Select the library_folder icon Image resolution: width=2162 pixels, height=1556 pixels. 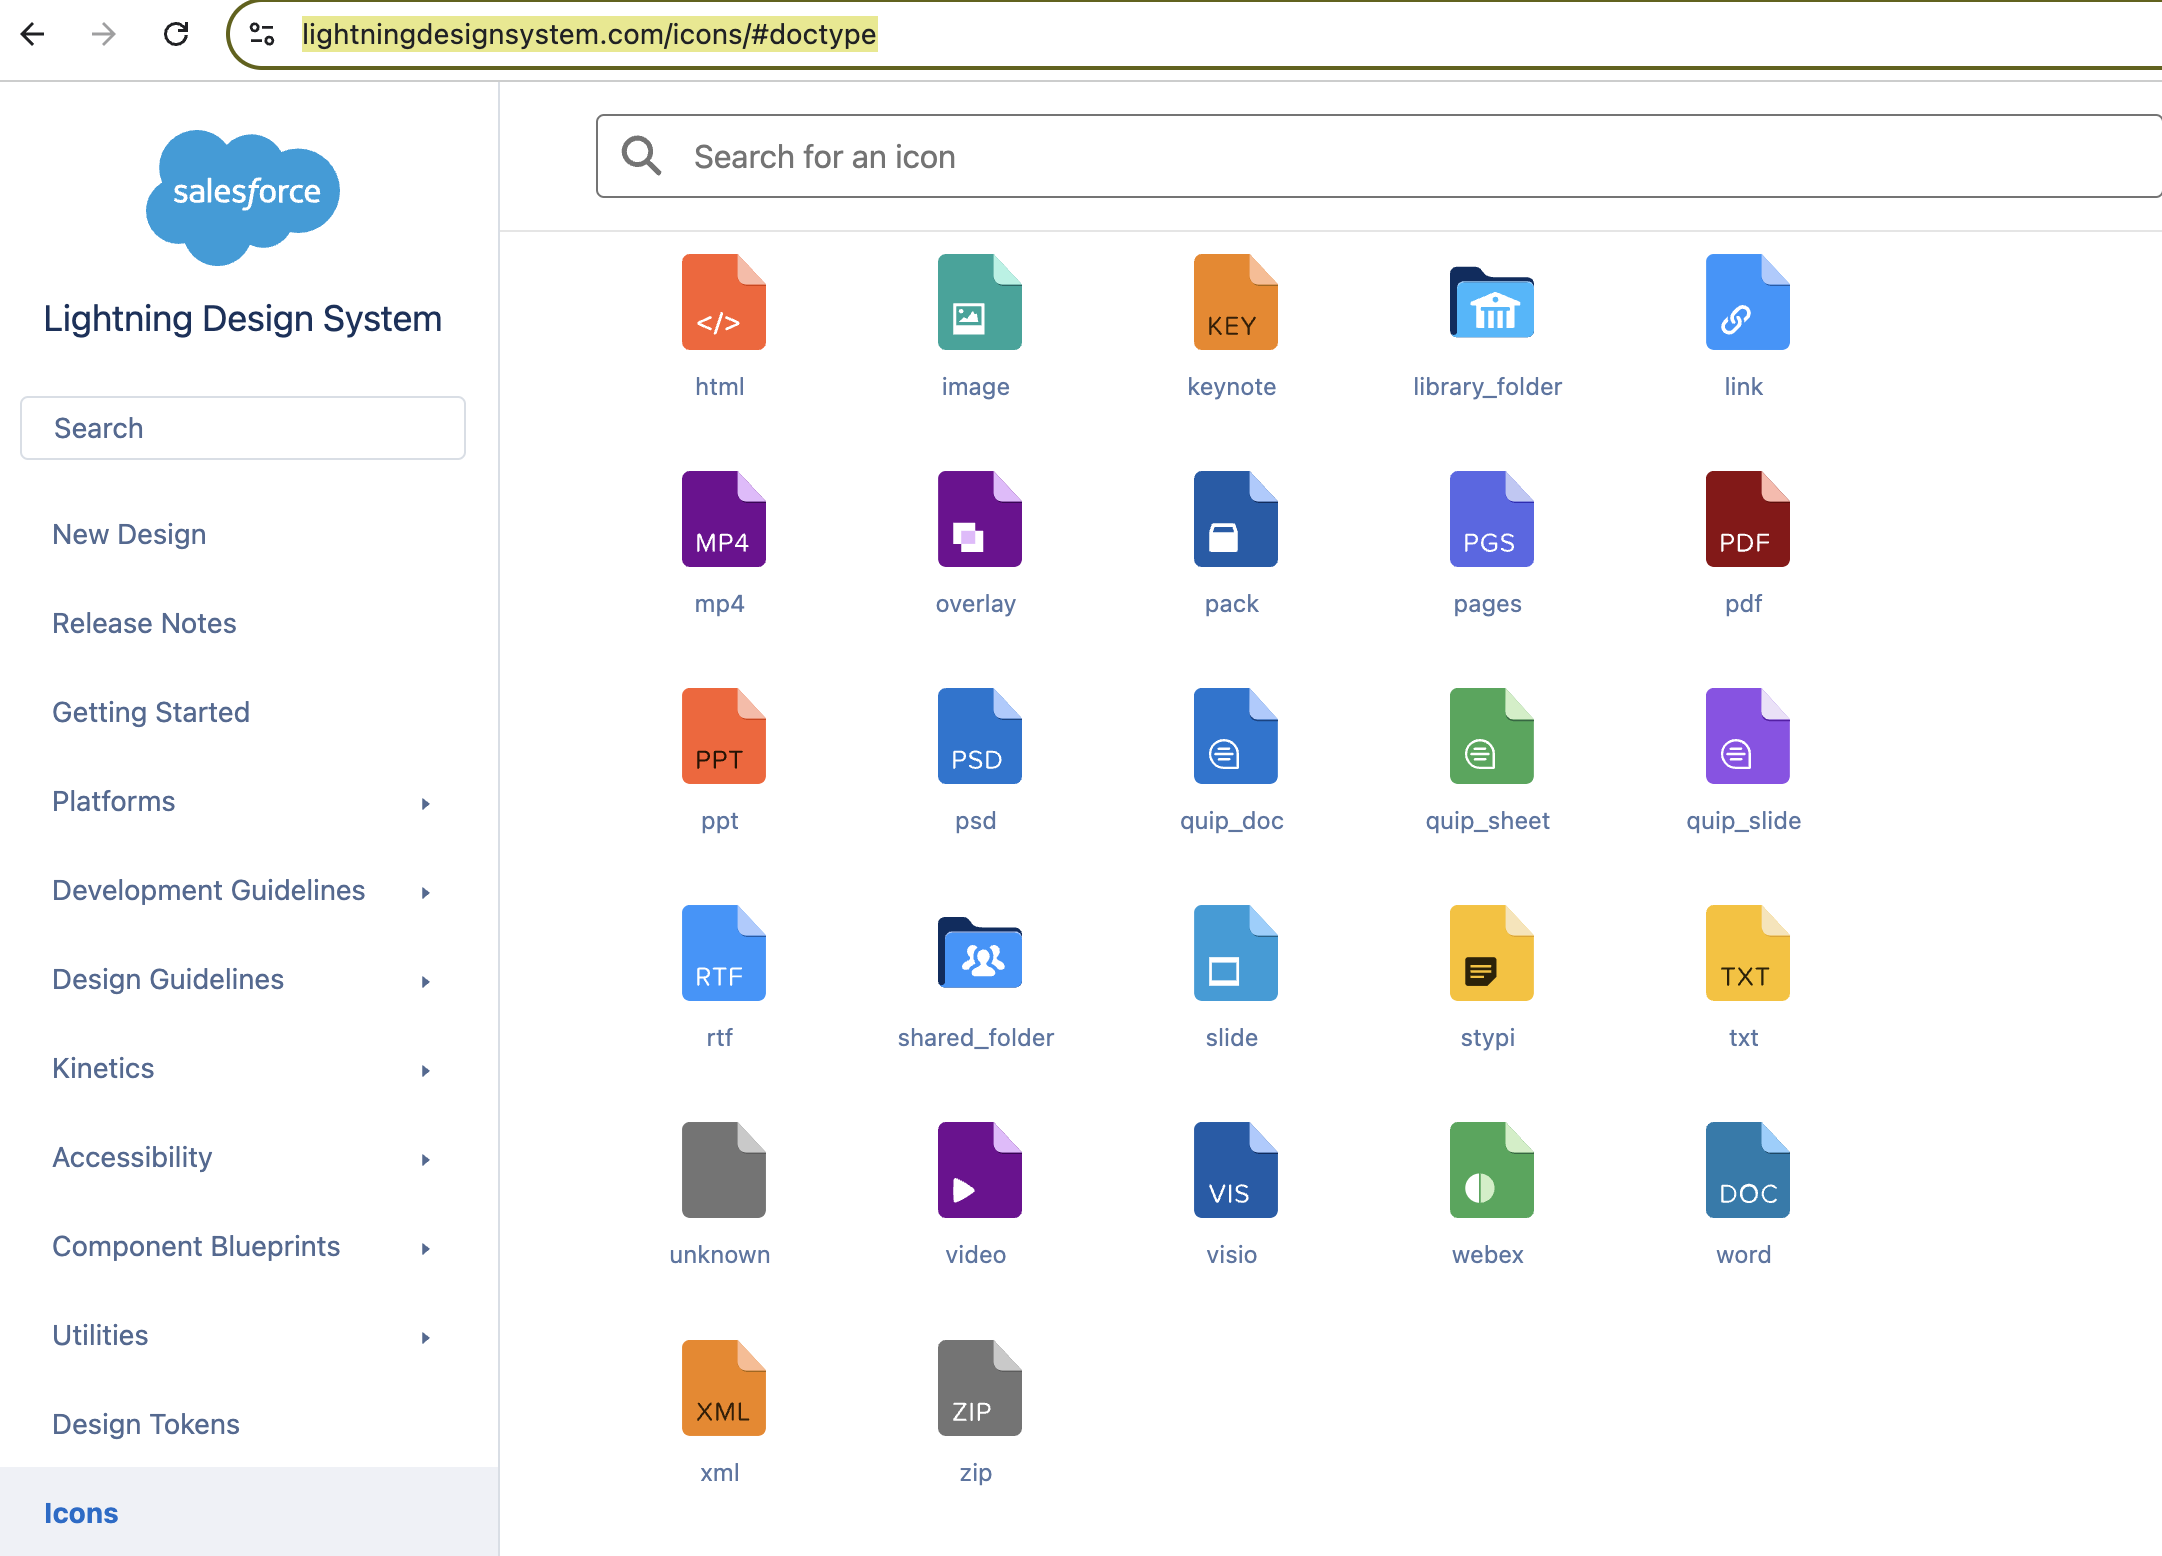click(x=1490, y=301)
